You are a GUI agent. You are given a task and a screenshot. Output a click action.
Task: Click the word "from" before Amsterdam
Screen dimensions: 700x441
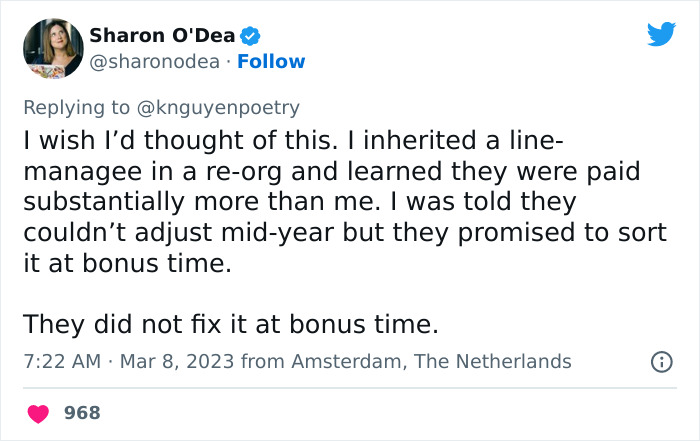pos(263,361)
